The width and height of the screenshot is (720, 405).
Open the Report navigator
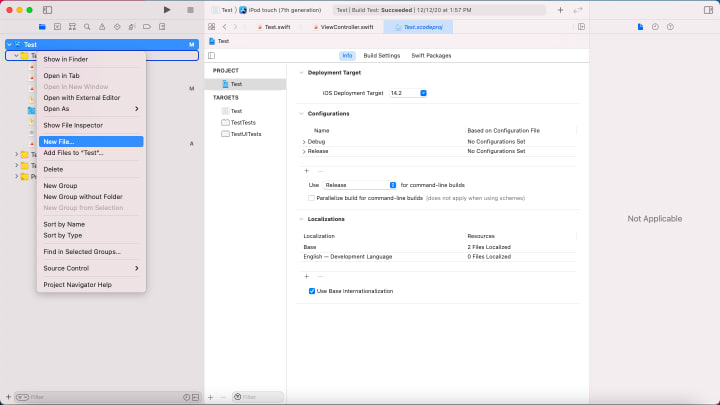[x=162, y=27]
